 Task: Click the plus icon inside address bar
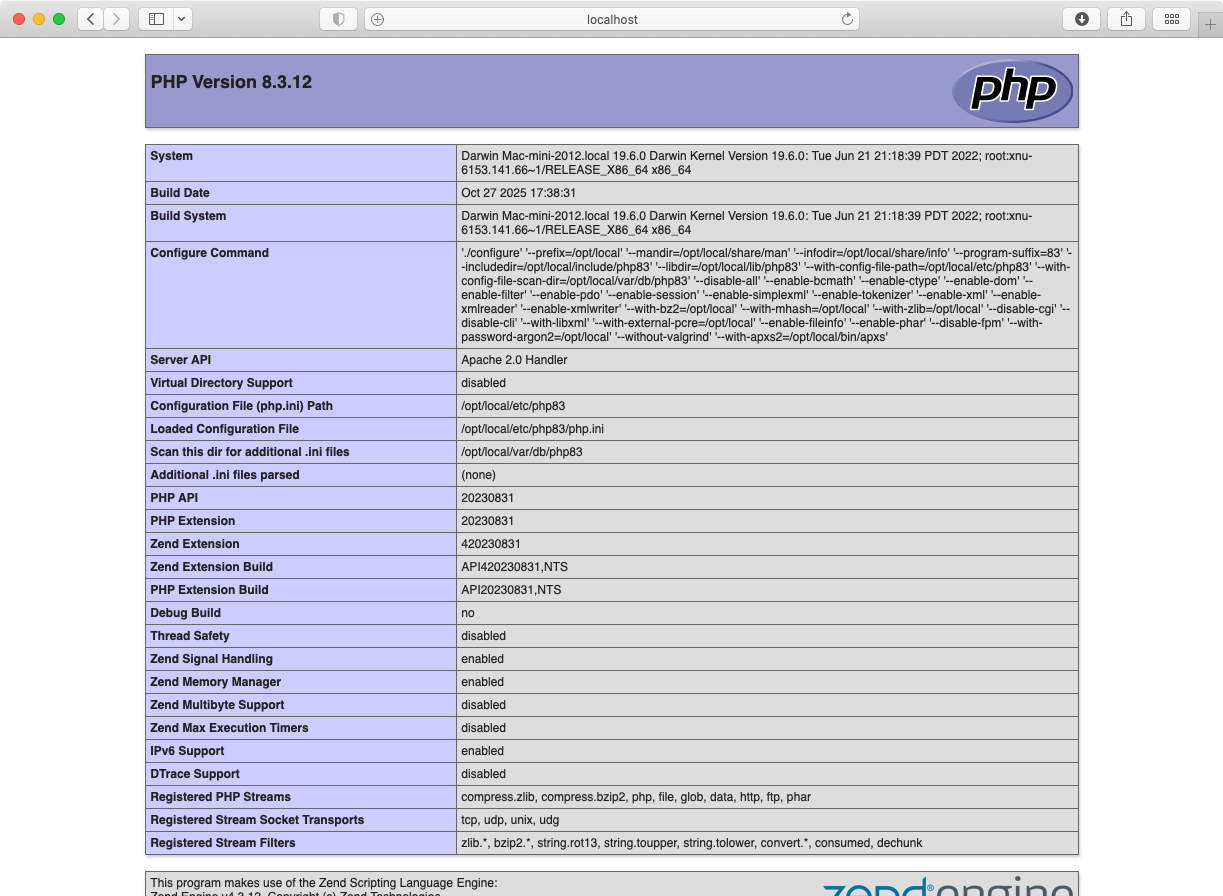click(x=378, y=19)
